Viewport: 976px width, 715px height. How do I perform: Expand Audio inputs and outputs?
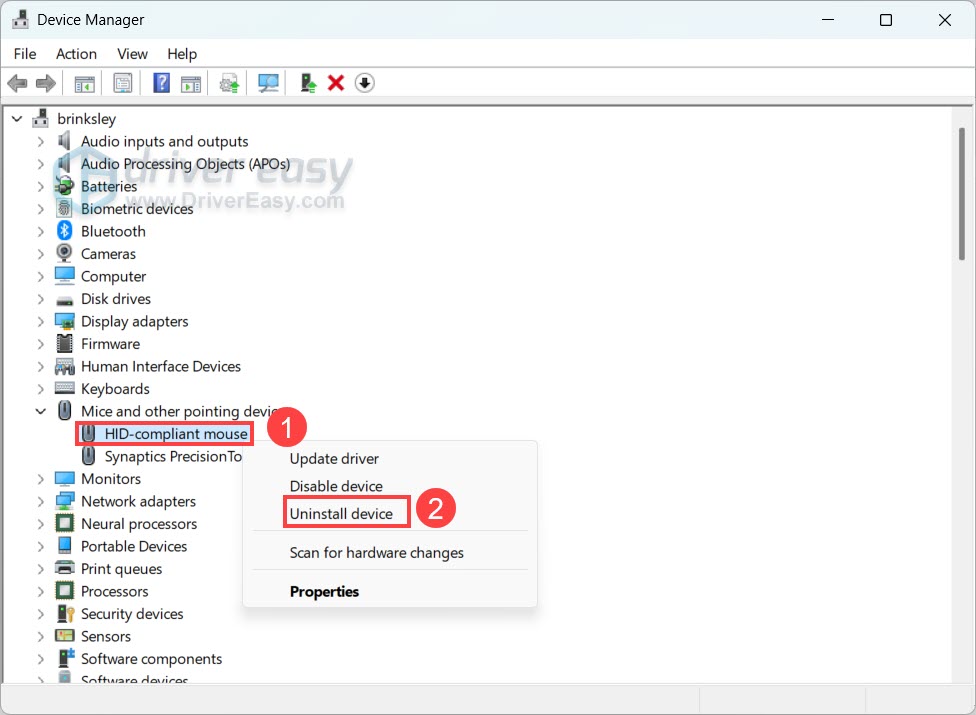40,141
